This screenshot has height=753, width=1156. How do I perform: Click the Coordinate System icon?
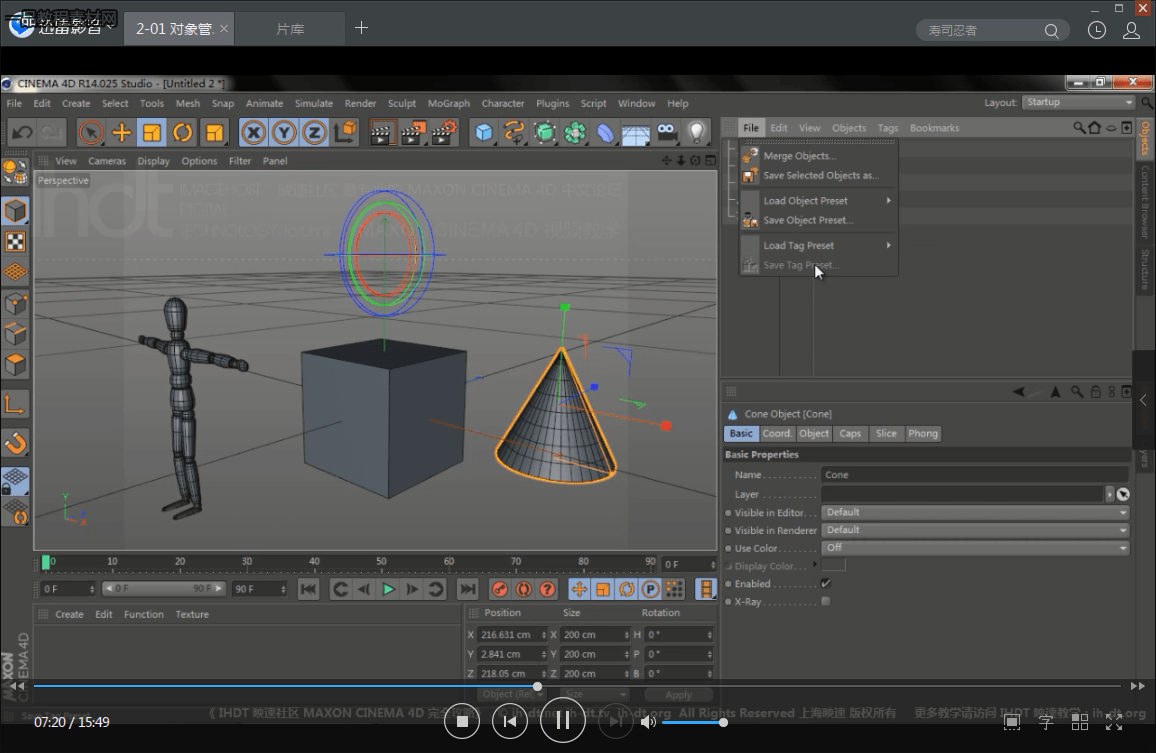(345, 133)
